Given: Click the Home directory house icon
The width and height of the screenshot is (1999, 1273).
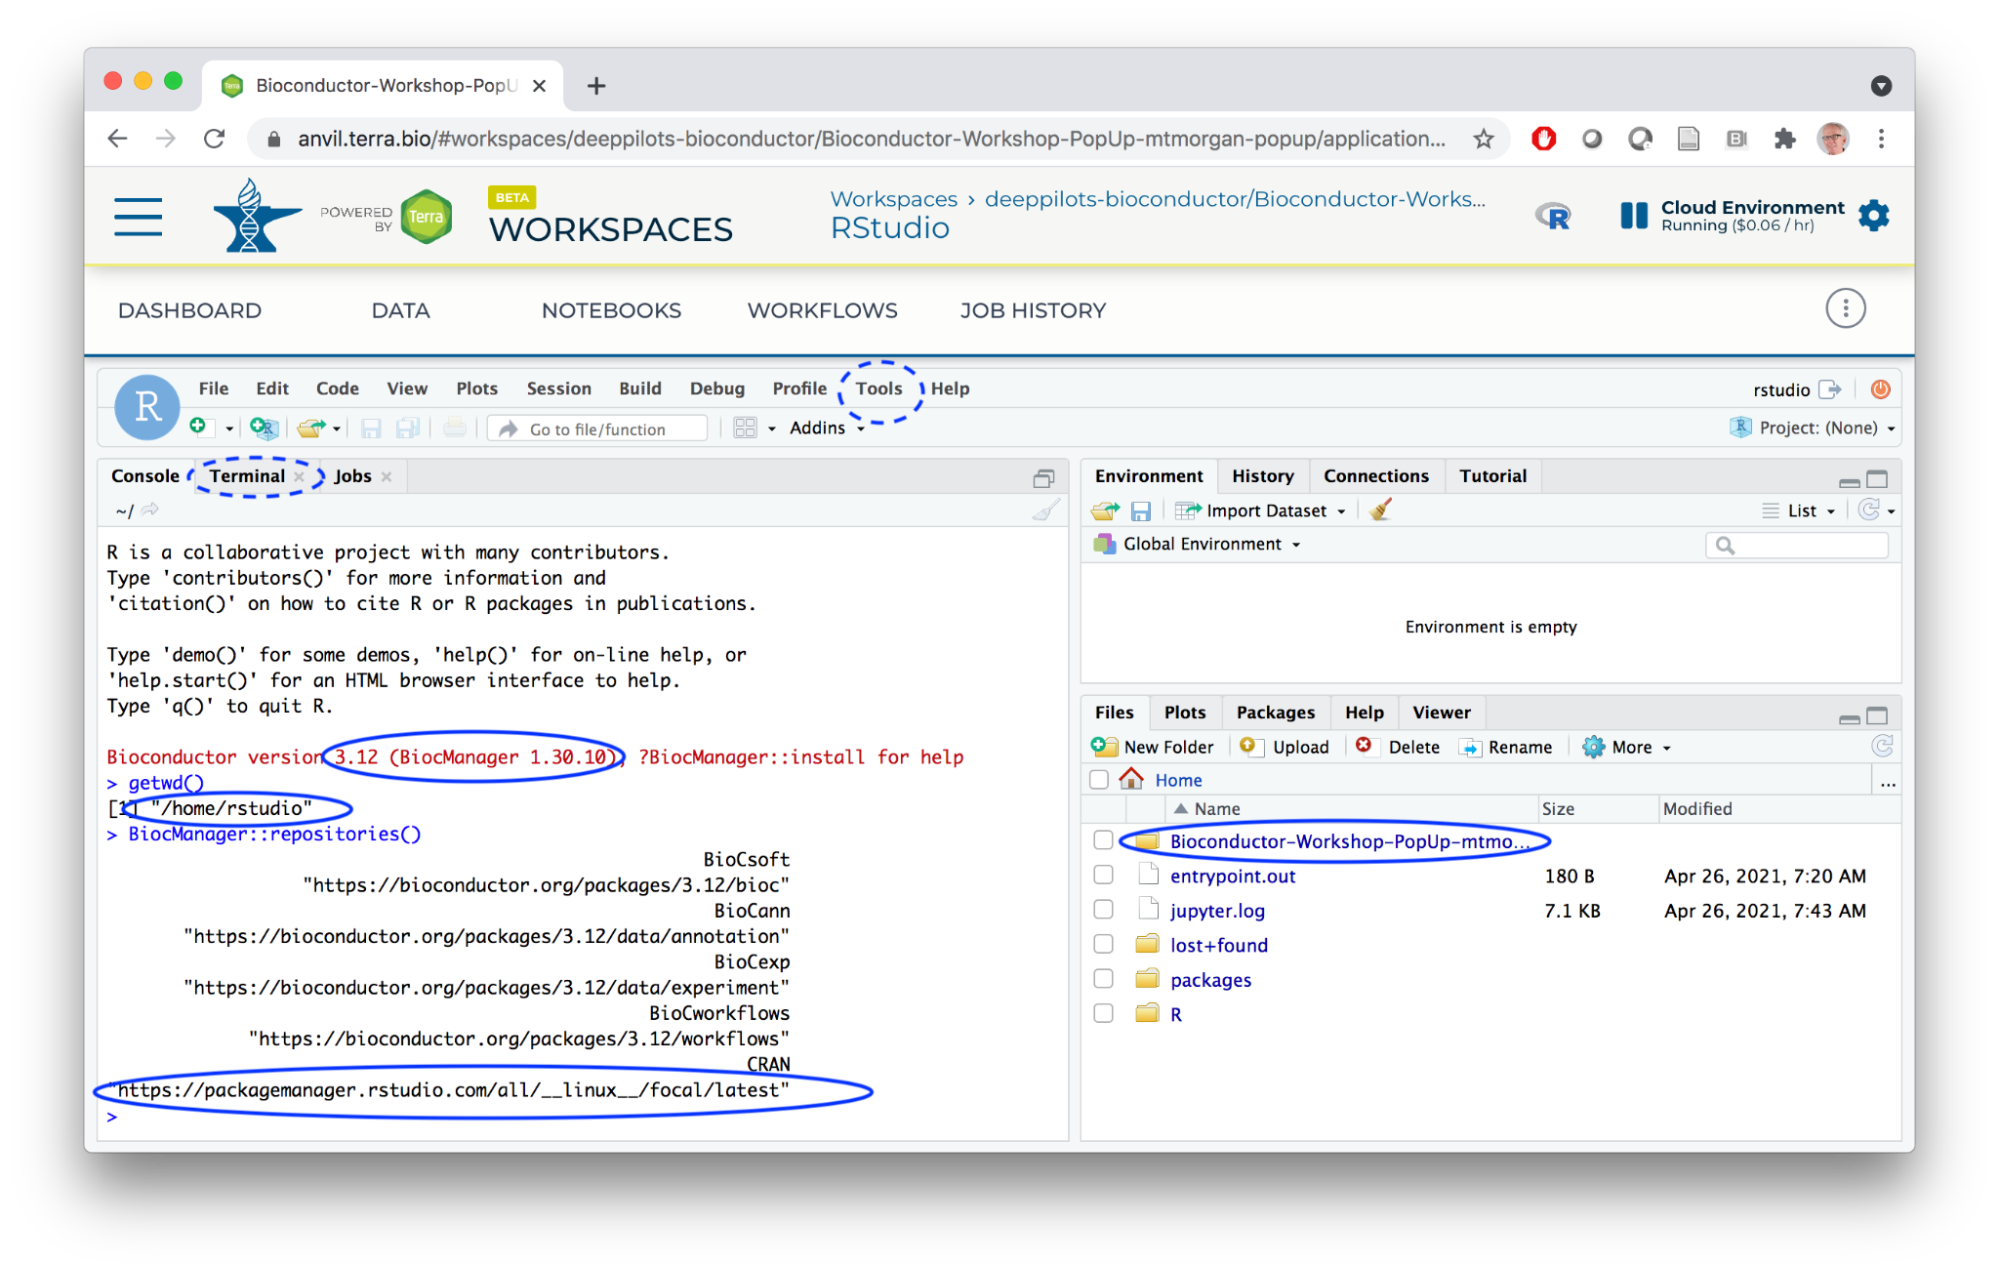Looking at the screenshot, I should (x=1131, y=779).
